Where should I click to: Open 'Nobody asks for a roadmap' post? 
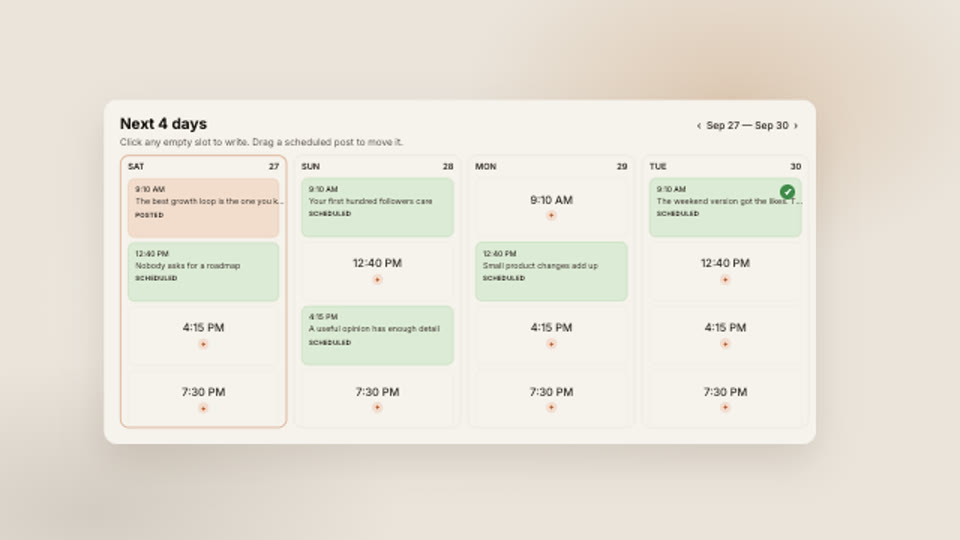coord(203,271)
